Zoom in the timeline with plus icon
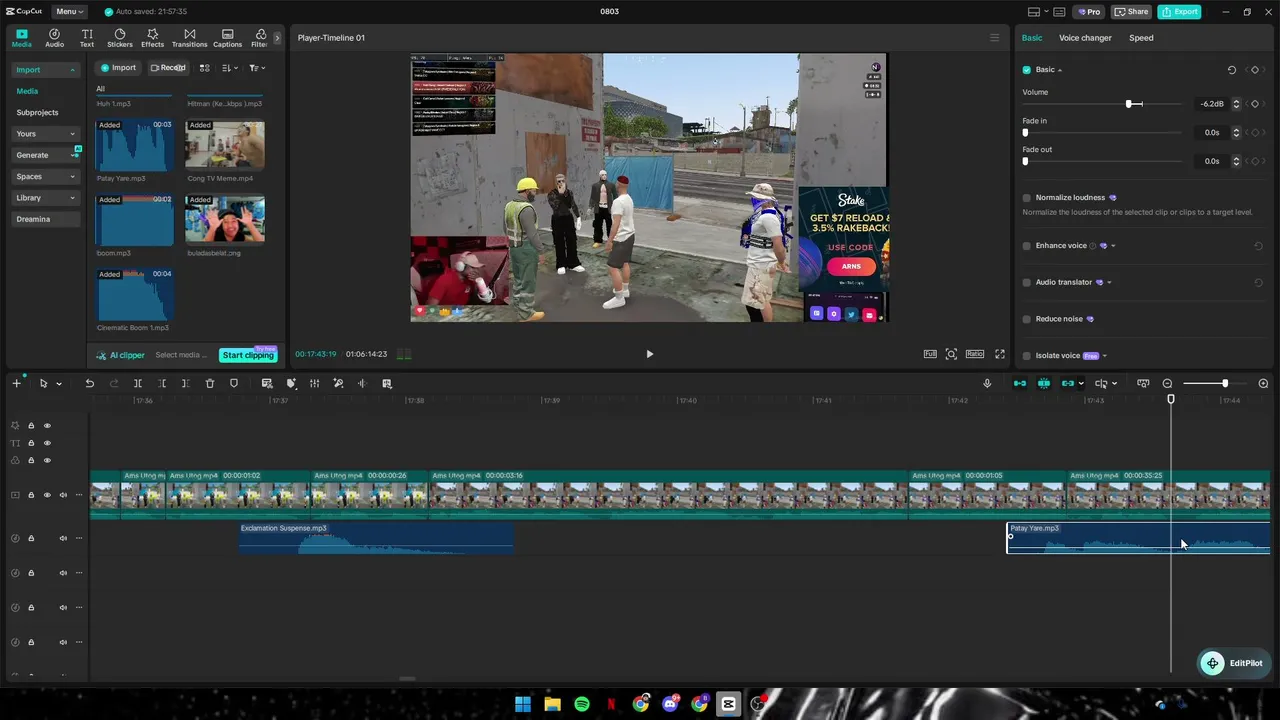This screenshot has width=1280, height=720. click(x=1263, y=384)
